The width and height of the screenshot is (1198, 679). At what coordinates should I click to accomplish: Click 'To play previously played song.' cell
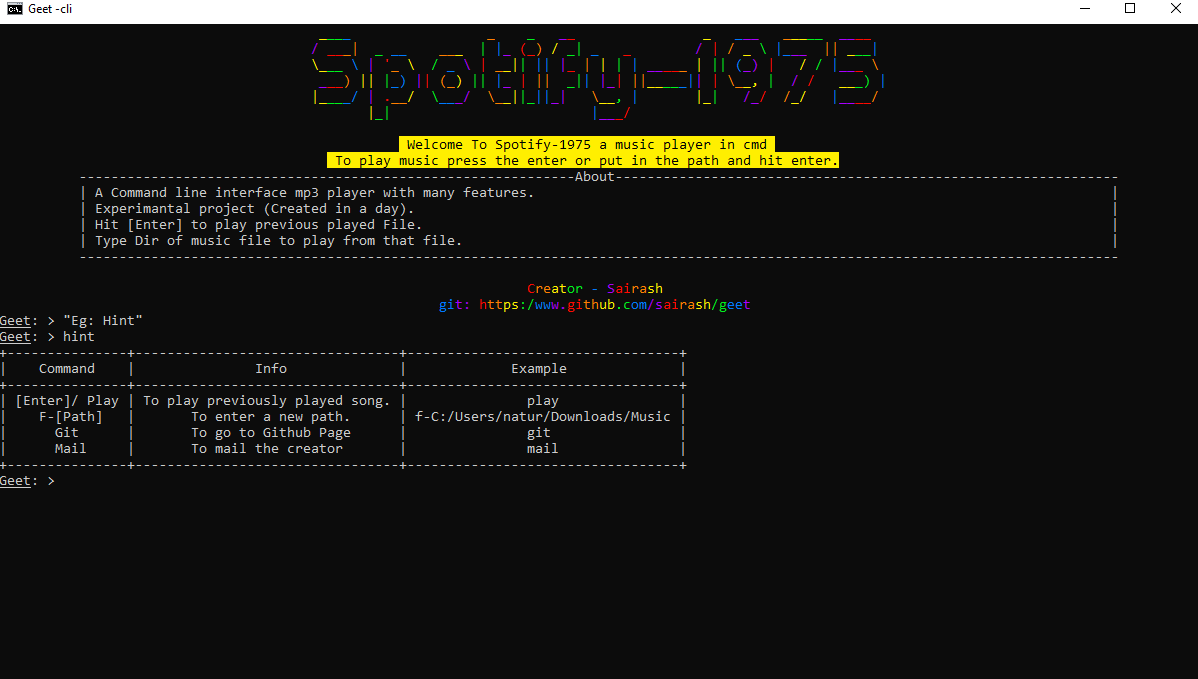coord(267,401)
